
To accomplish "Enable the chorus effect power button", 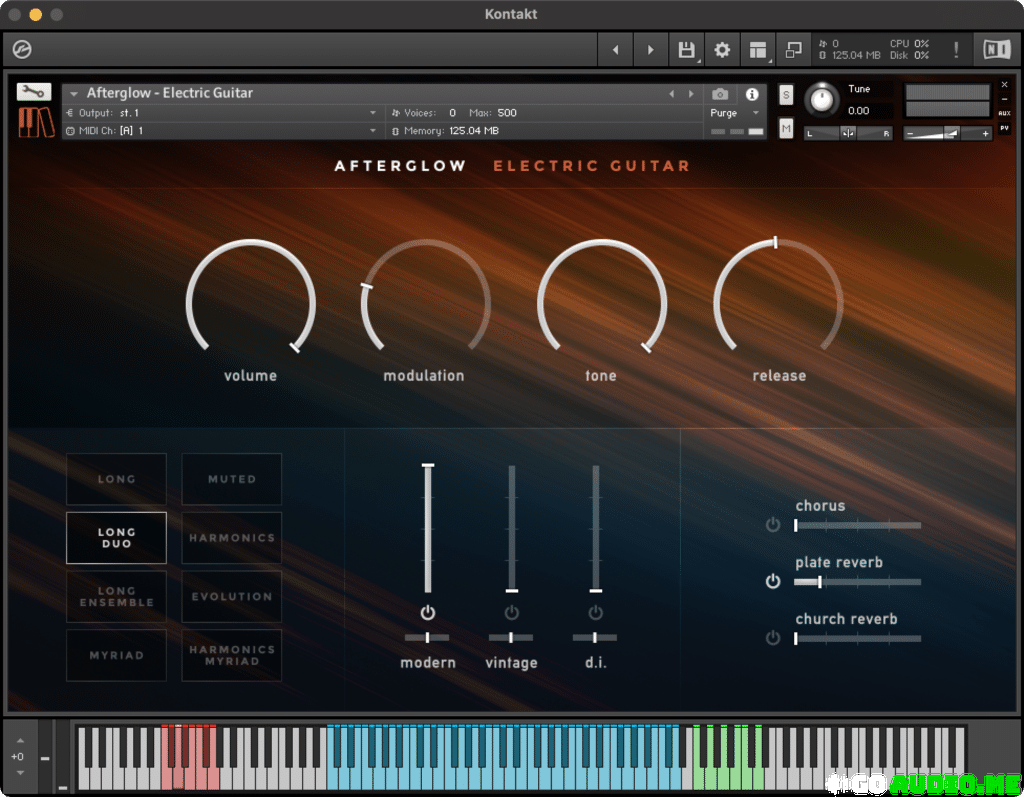I will click(x=772, y=525).
